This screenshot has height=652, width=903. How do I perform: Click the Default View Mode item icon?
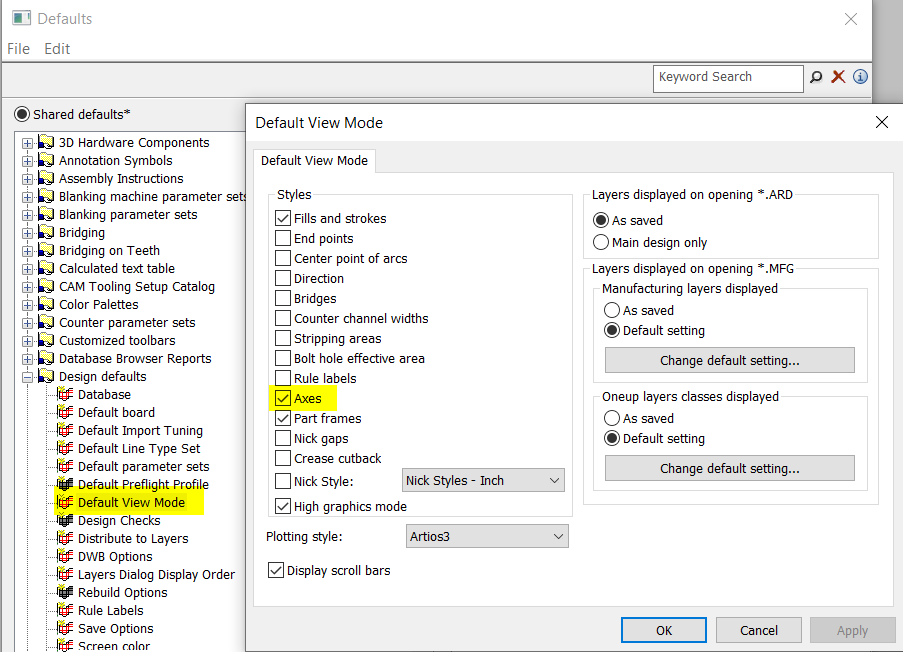[66, 502]
